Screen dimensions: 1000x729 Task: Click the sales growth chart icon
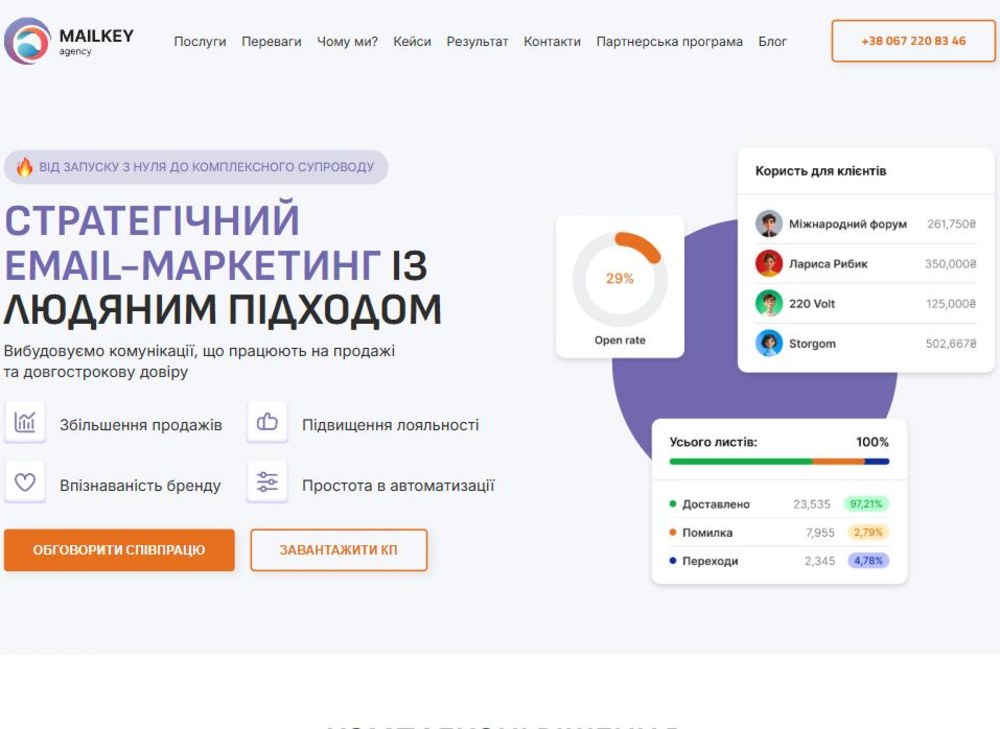click(x=25, y=422)
